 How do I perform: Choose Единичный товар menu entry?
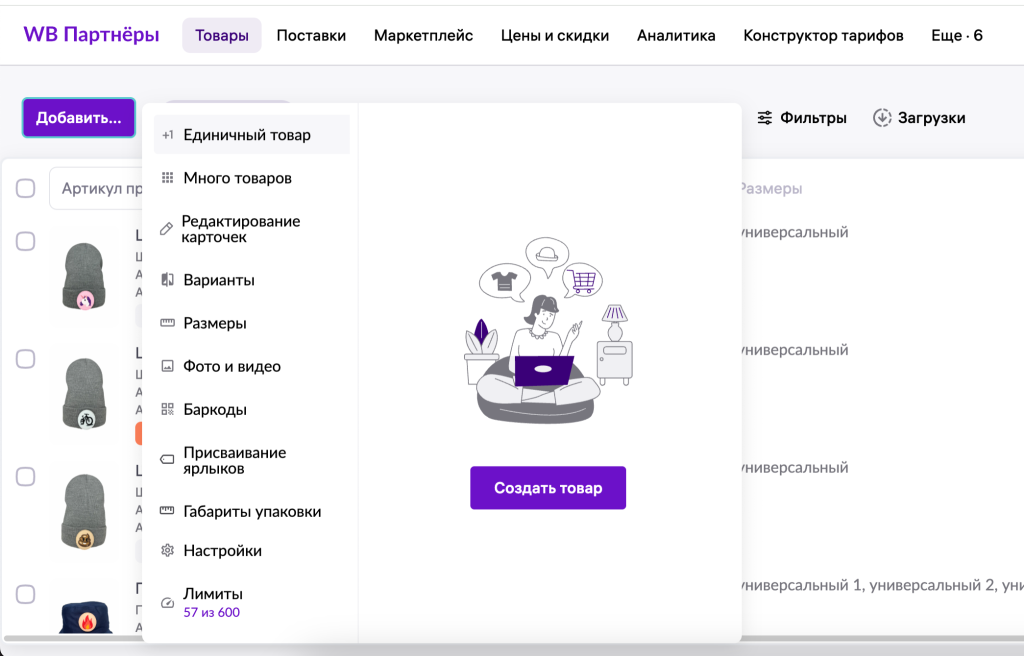[x=251, y=135]
